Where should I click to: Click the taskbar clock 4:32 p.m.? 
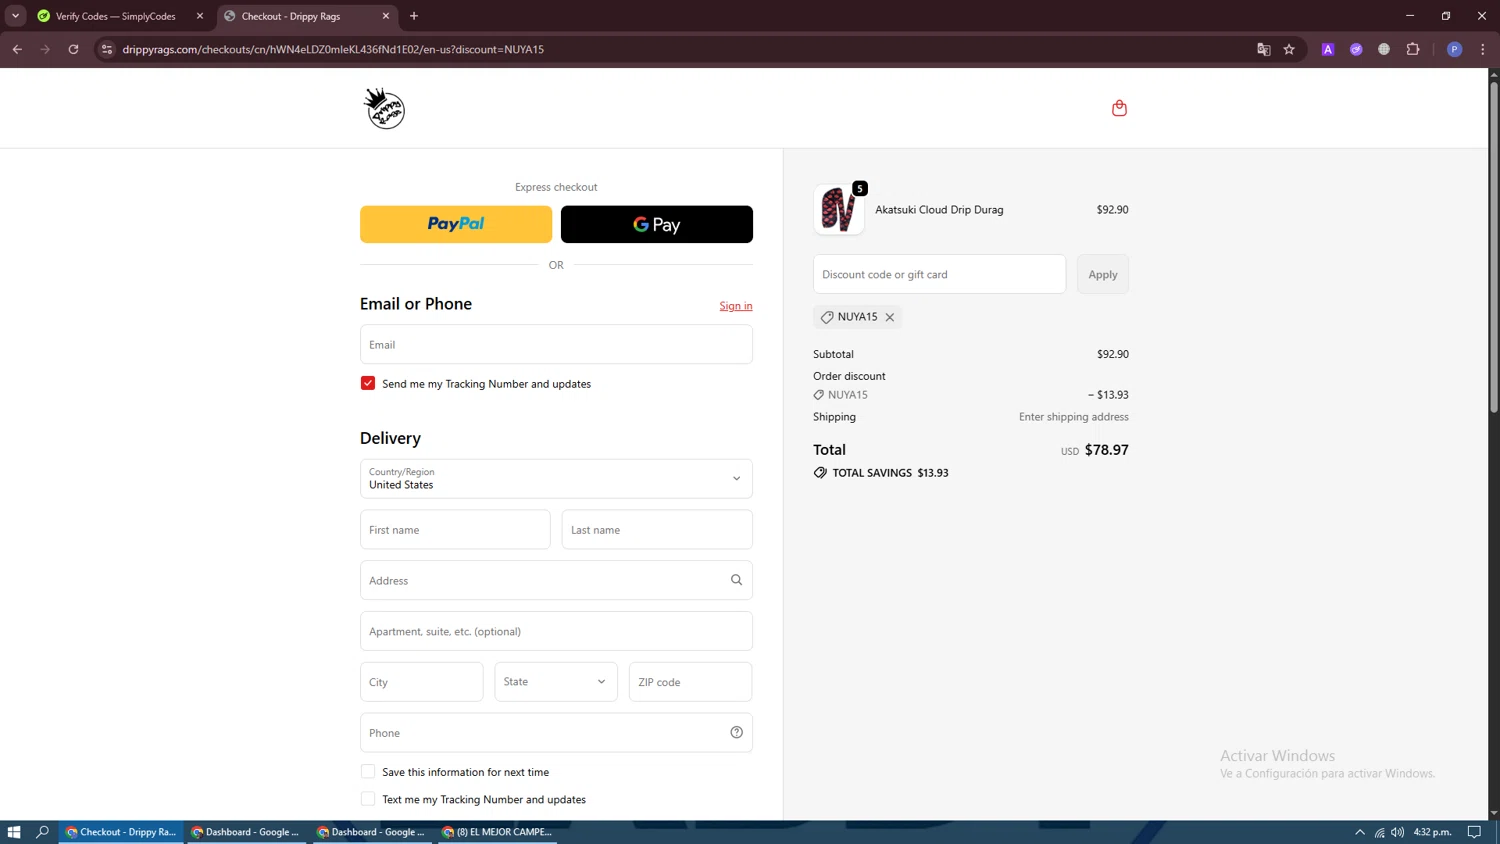pyautogui.click(x=1433, y=832)
